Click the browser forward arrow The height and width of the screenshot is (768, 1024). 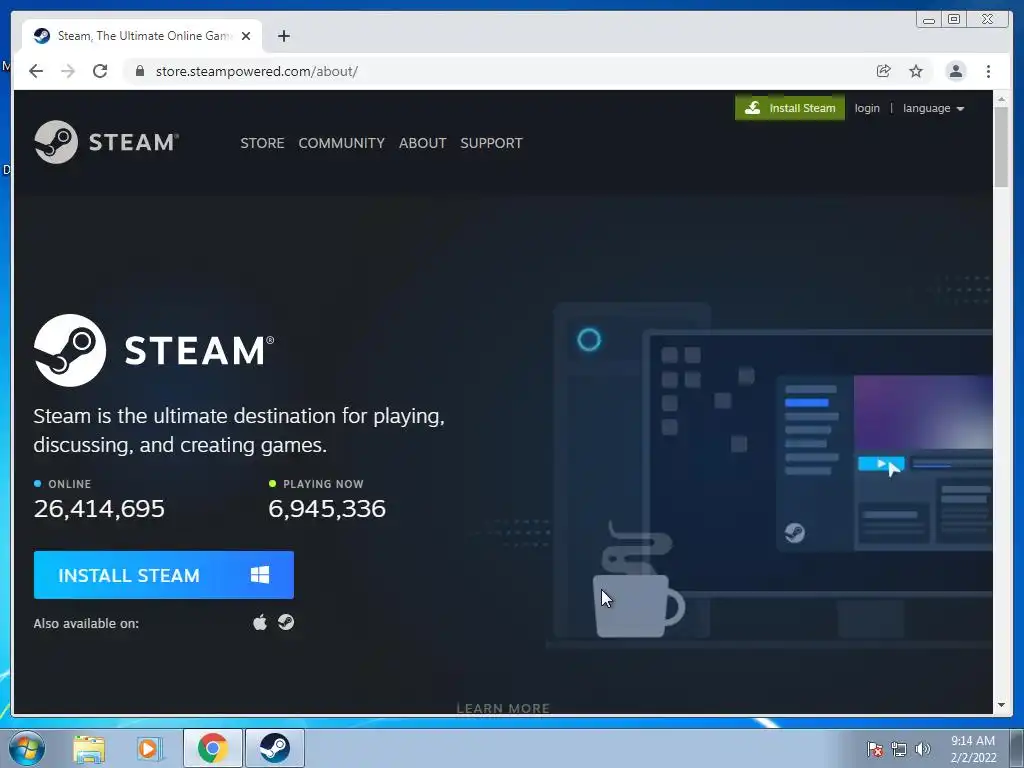(68, 71)
